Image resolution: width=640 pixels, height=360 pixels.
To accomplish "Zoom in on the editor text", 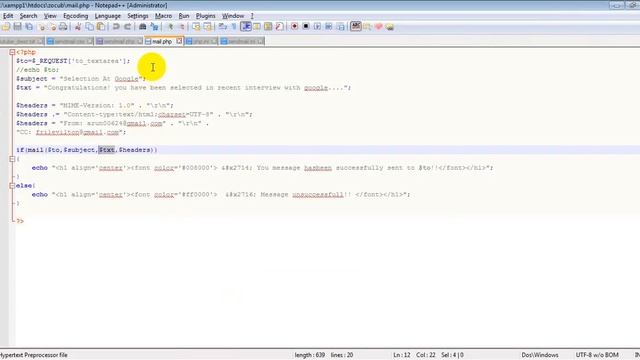I will click(x=171, y=27).
